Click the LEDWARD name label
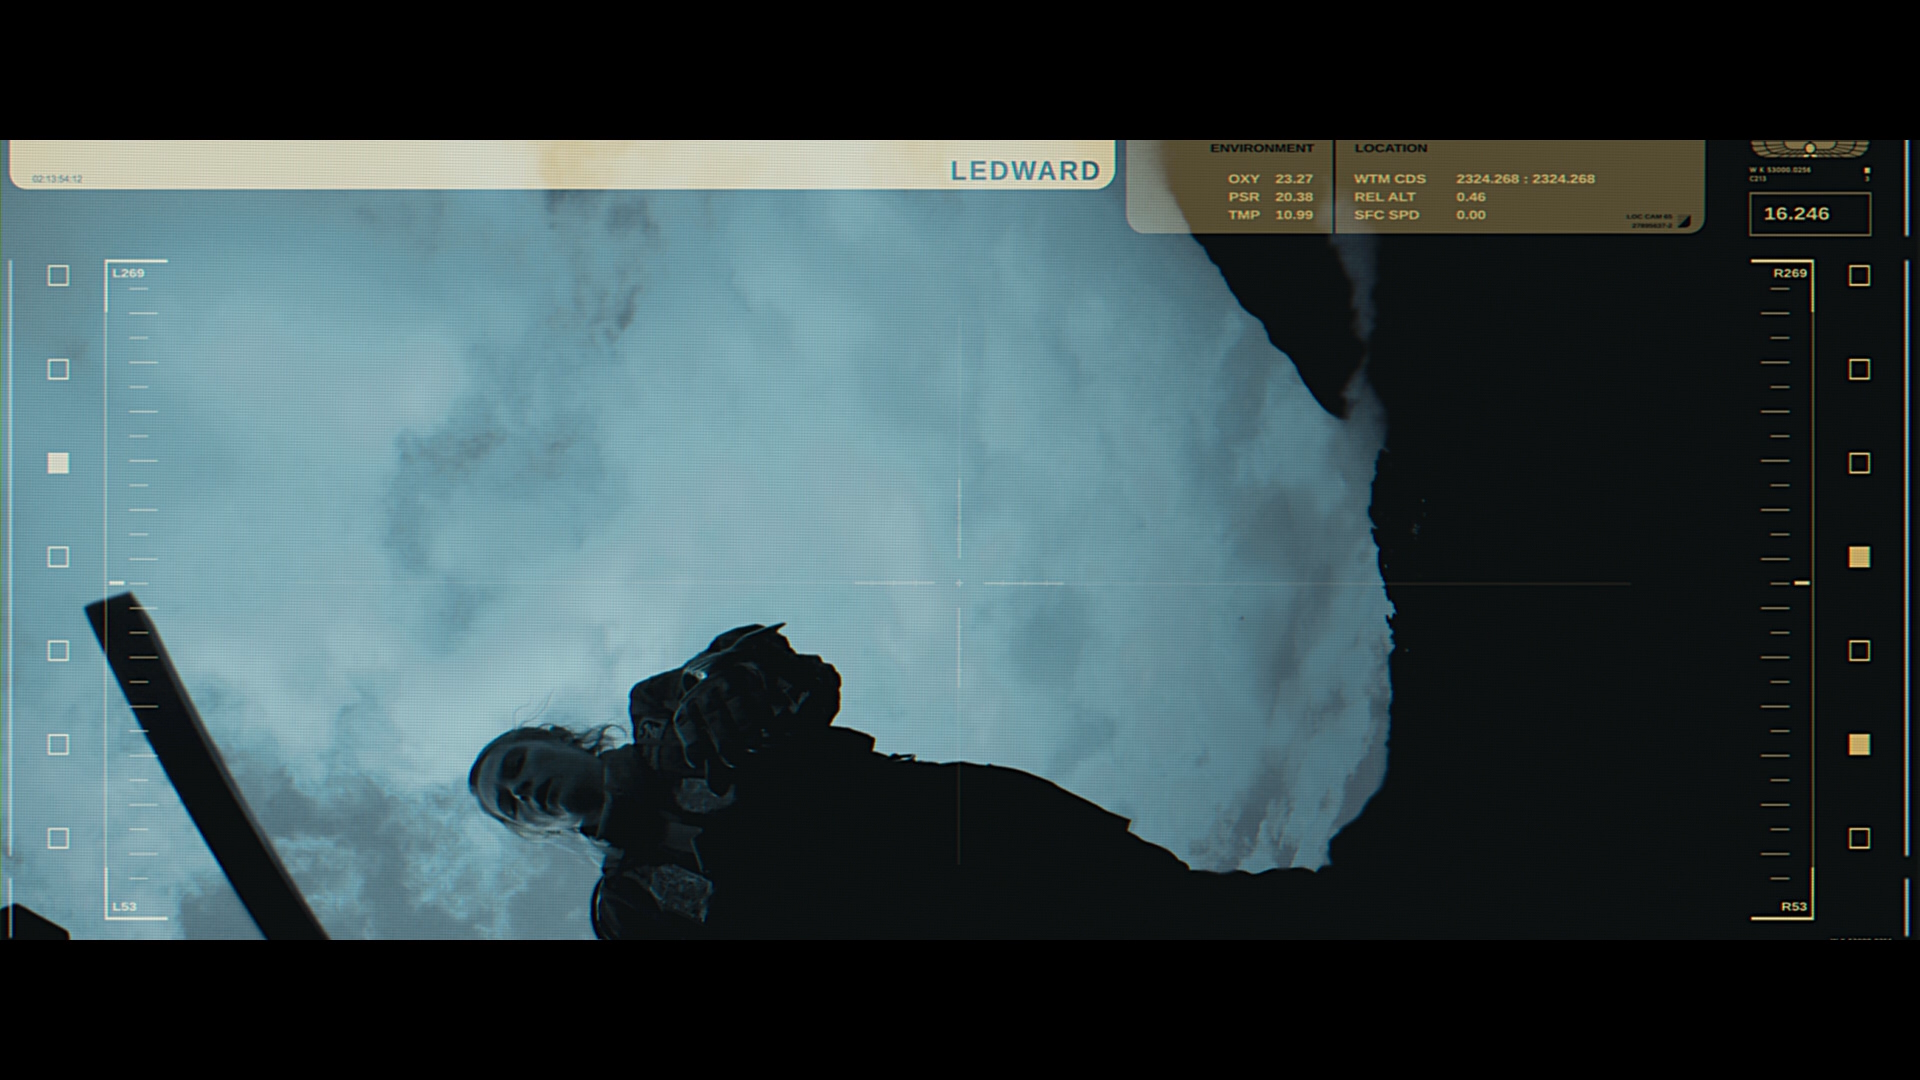The height and width of the screenshot is (1080, 1920). pyautogui.click(x=1025, y=171)
